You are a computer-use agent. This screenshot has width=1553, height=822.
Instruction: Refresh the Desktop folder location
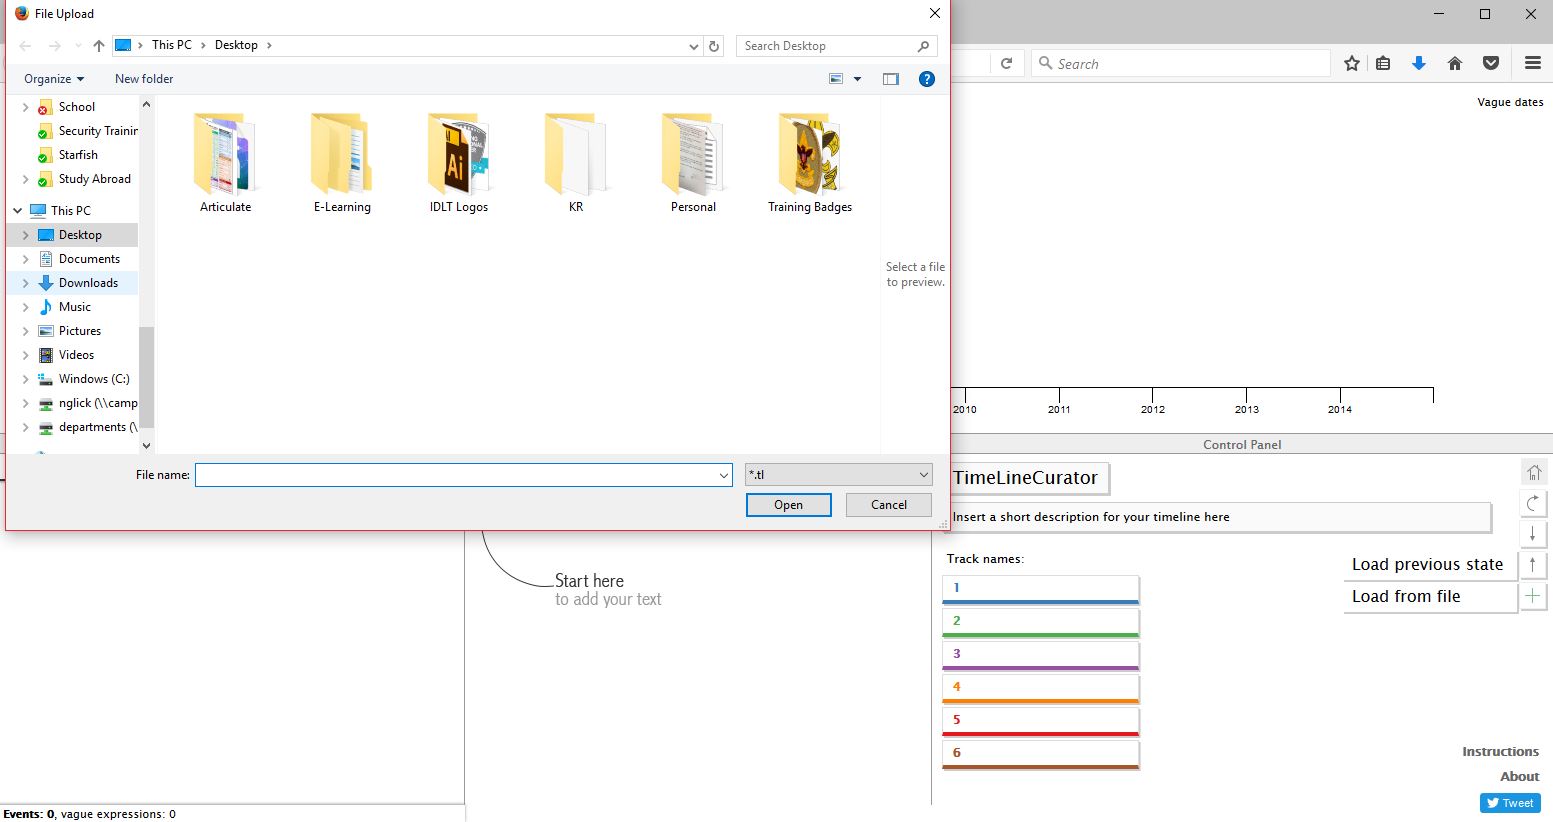tap(714, 46)
